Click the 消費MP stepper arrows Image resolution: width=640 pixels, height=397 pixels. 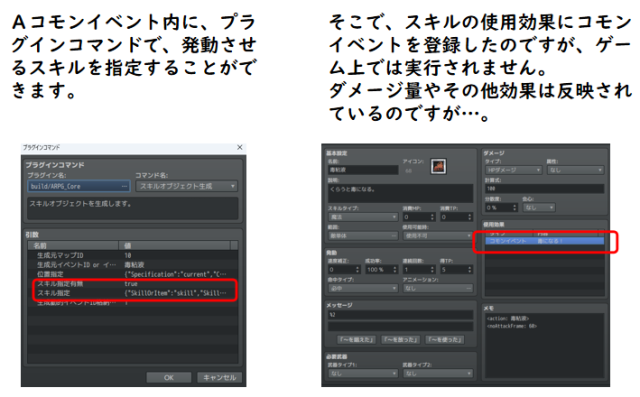coord(432,217)
